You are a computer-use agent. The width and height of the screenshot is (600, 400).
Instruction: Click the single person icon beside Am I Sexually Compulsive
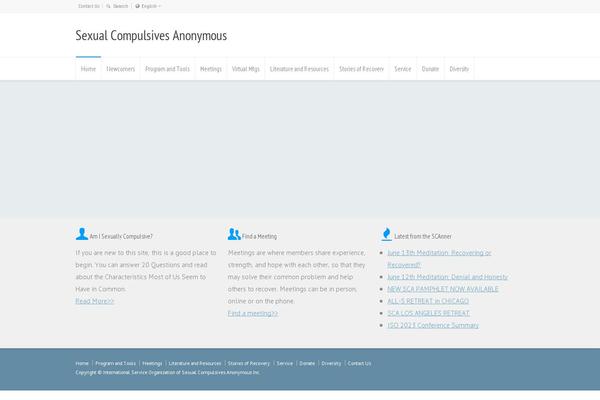click(x=82, y=234)
